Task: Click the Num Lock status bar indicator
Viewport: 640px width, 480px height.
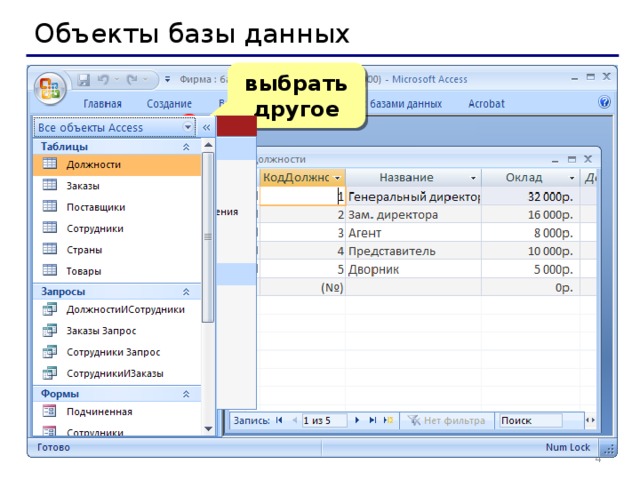Action: (567, 447)
